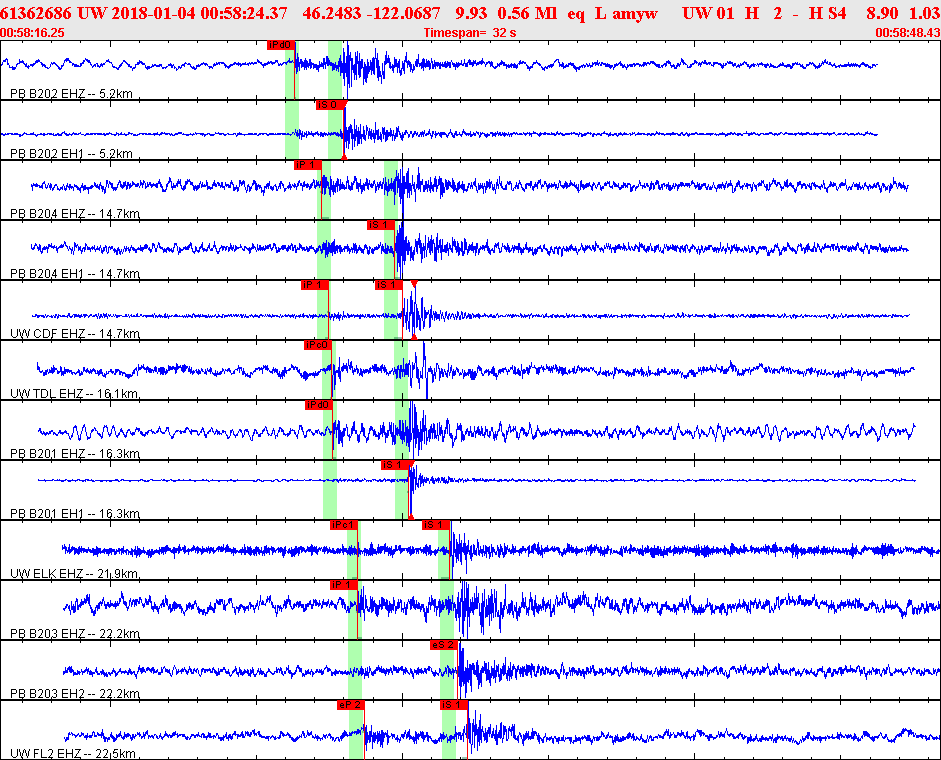The width and height of the screenshot is (941, 760).
Task: Click the analyst name 'amyw'
Action: [635, 14]
